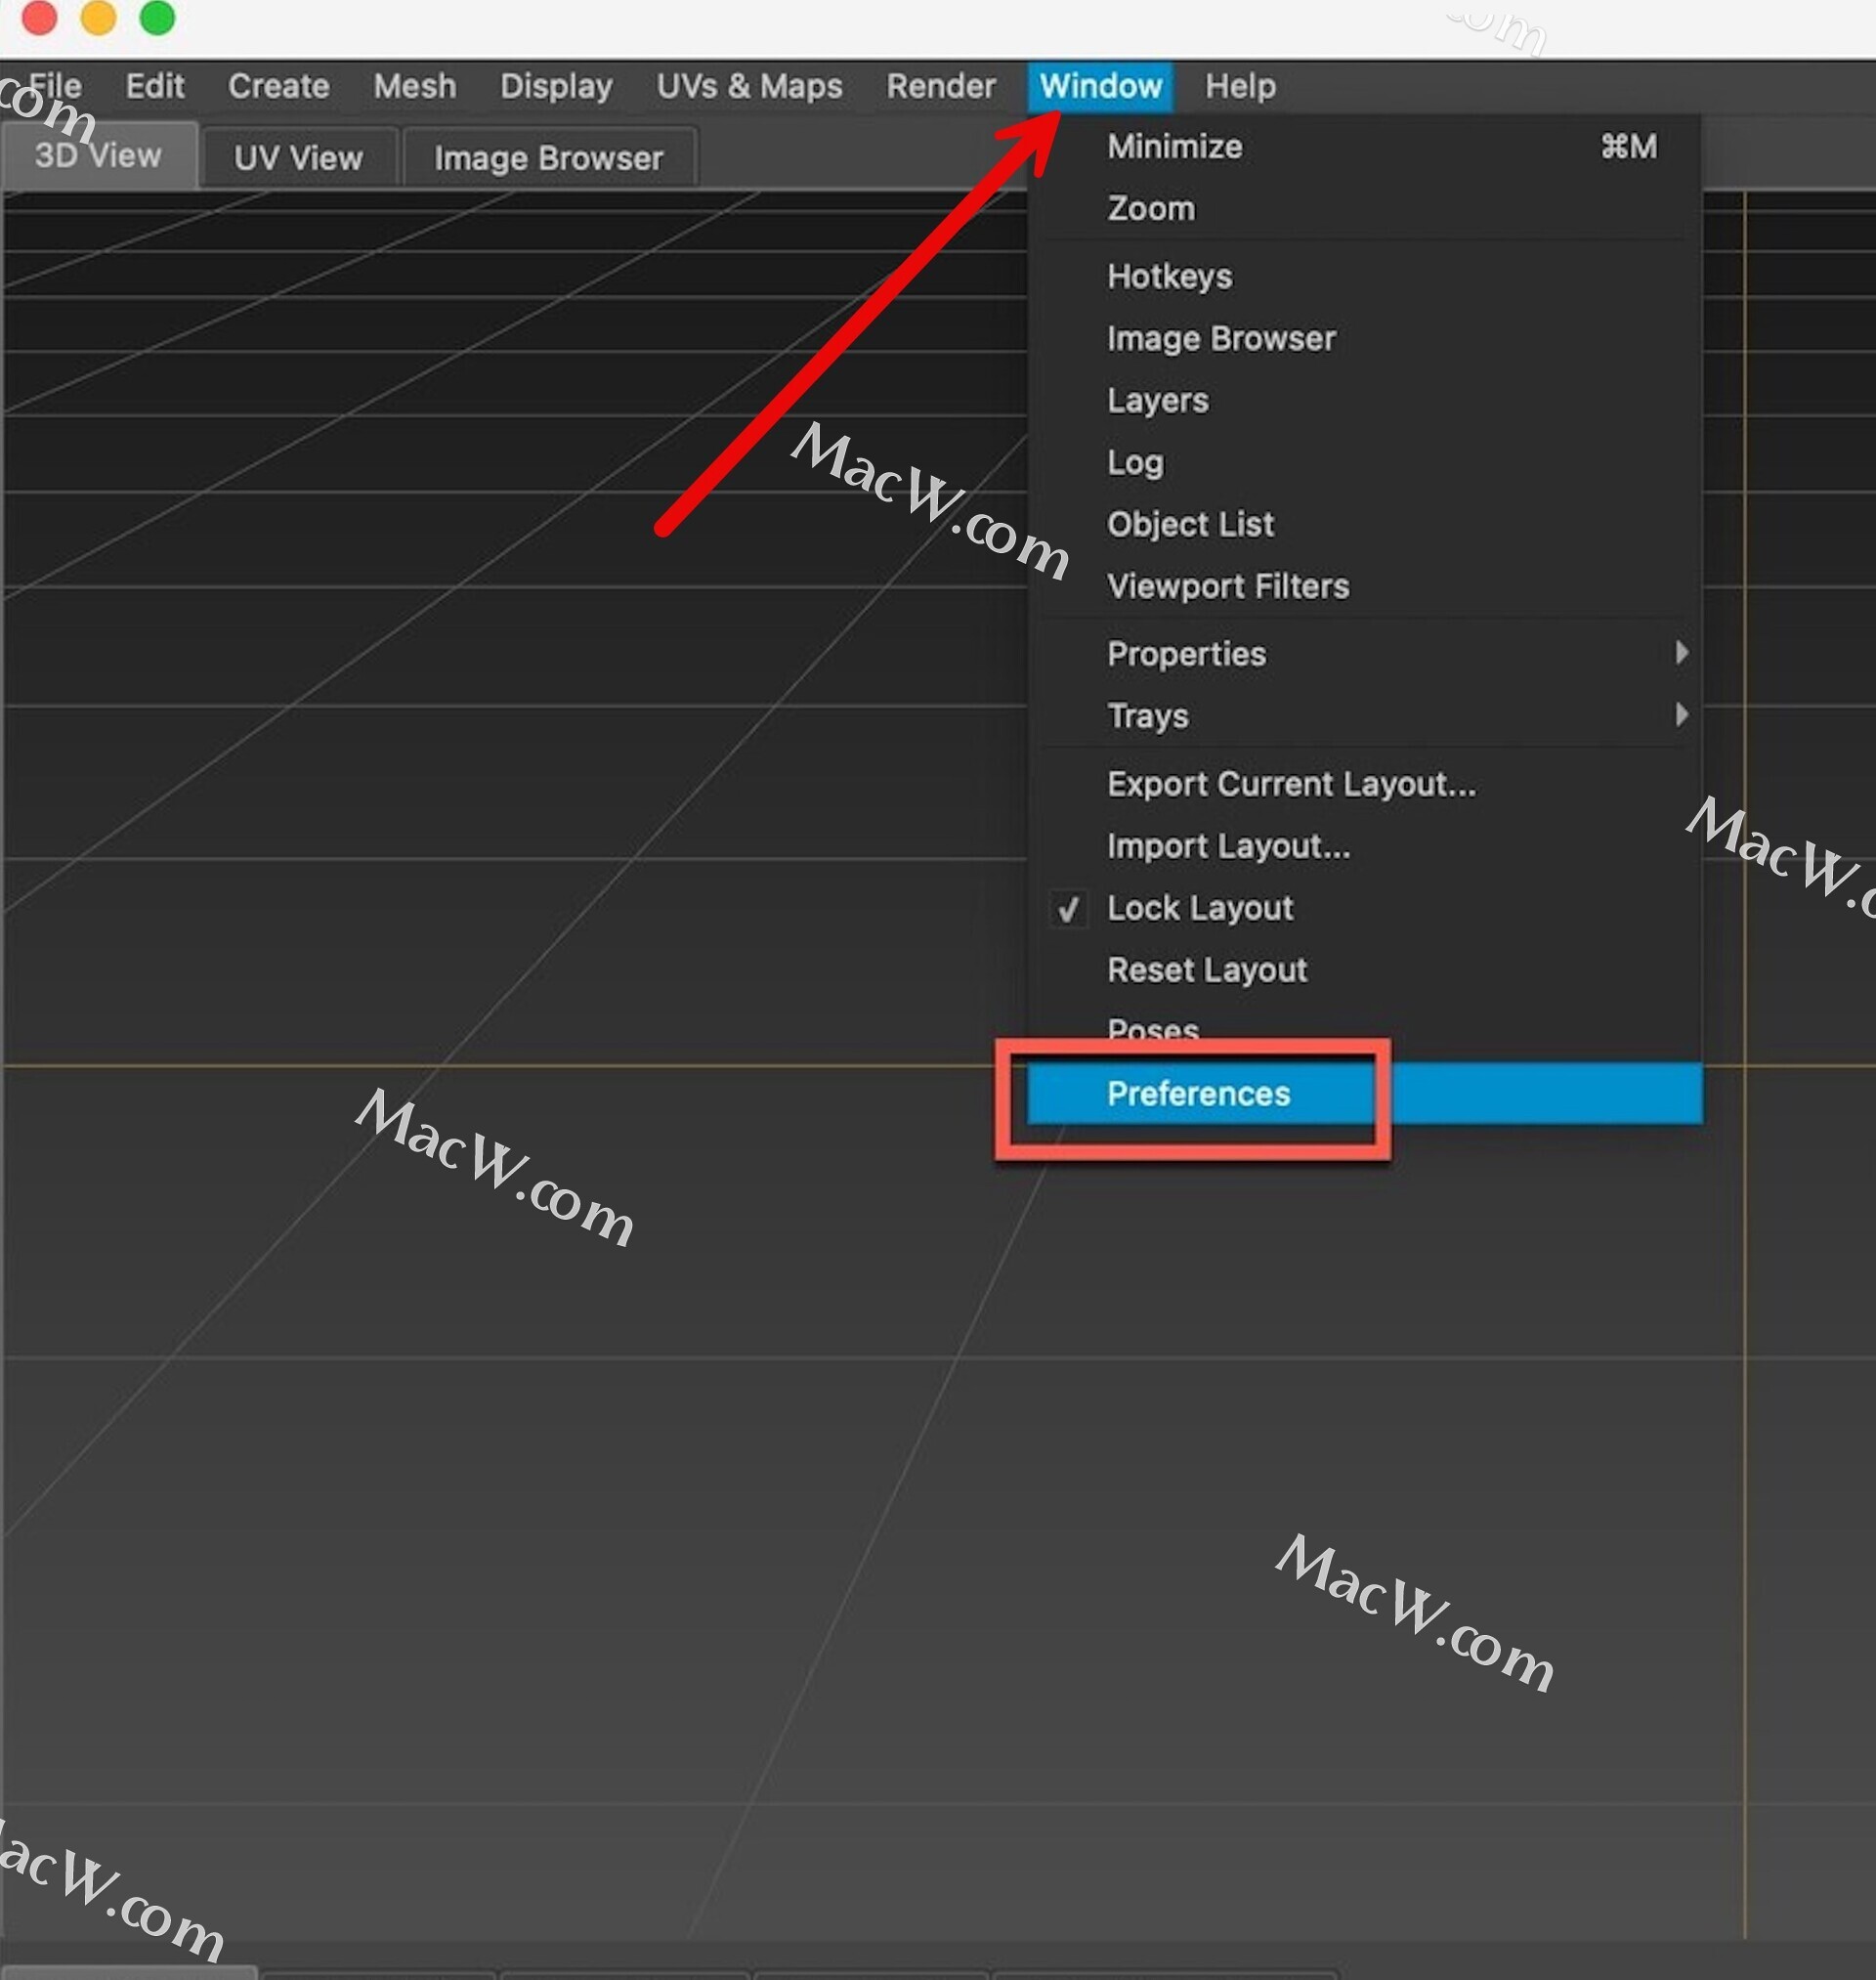Open Object List from the Window menu
1876x1980 pixels.
pos(1366,524)
